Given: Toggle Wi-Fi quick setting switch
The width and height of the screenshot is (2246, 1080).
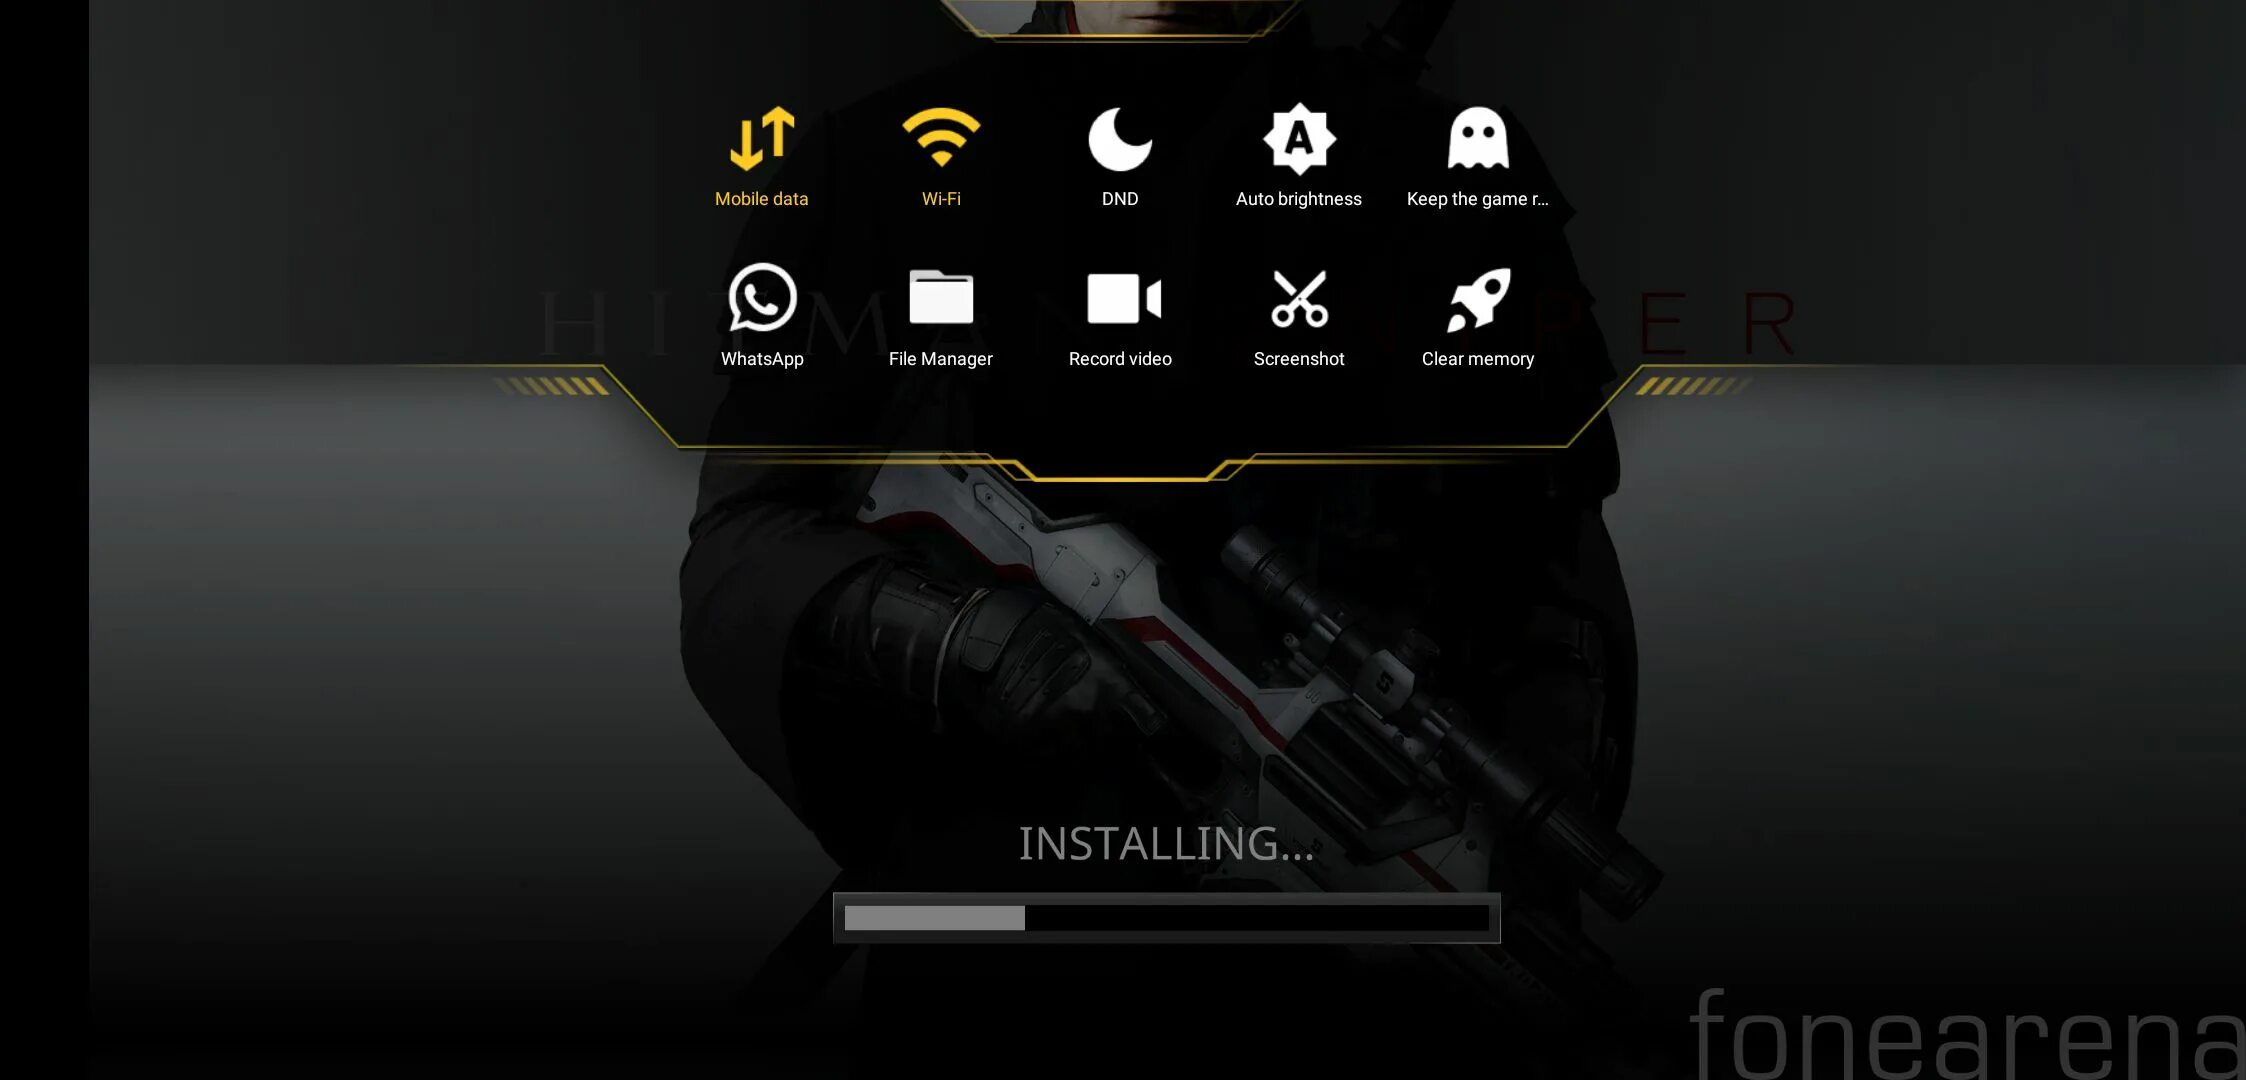Looking at the screenshot, I should coord(941,155).
